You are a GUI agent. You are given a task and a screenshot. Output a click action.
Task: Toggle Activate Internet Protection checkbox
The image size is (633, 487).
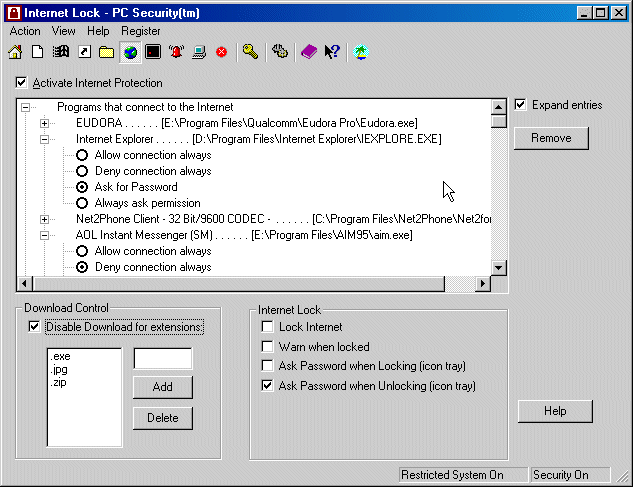21,83
